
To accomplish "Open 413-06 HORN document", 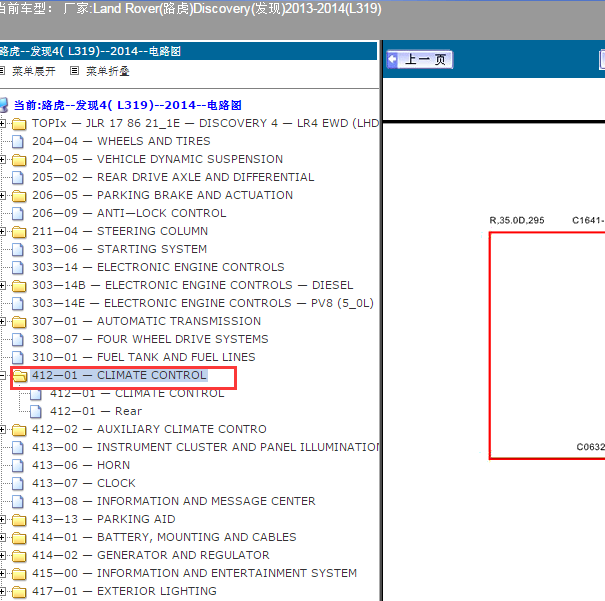I will (x=81, y=465).
